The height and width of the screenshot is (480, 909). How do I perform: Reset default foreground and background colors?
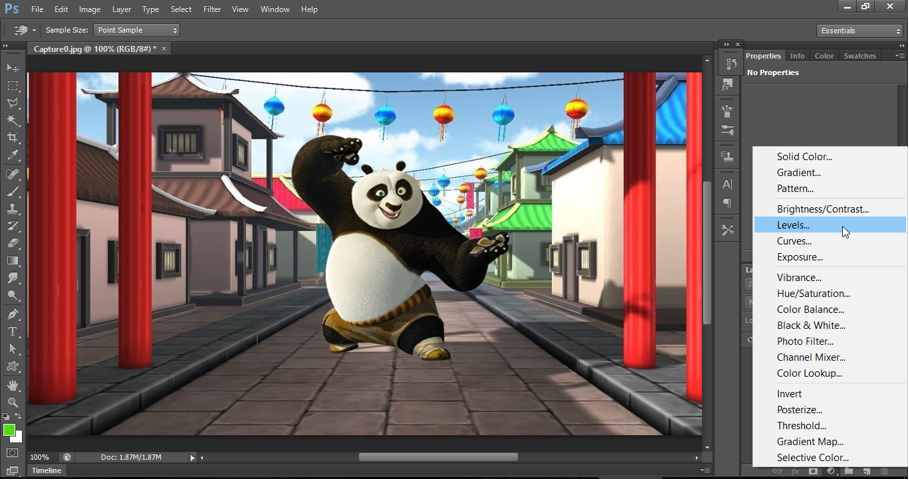click(6, 416)
